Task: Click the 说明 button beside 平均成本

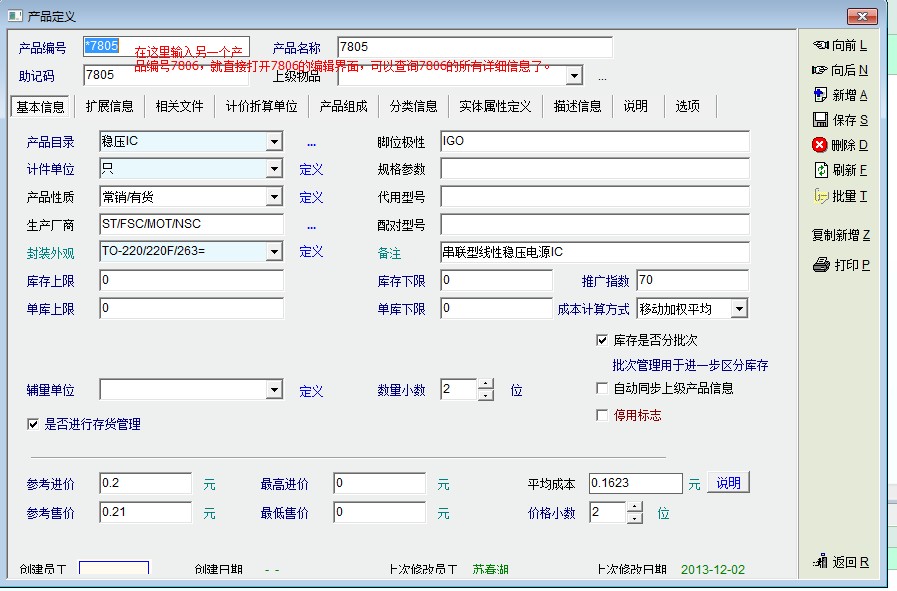Action: (x=728, y=483)
